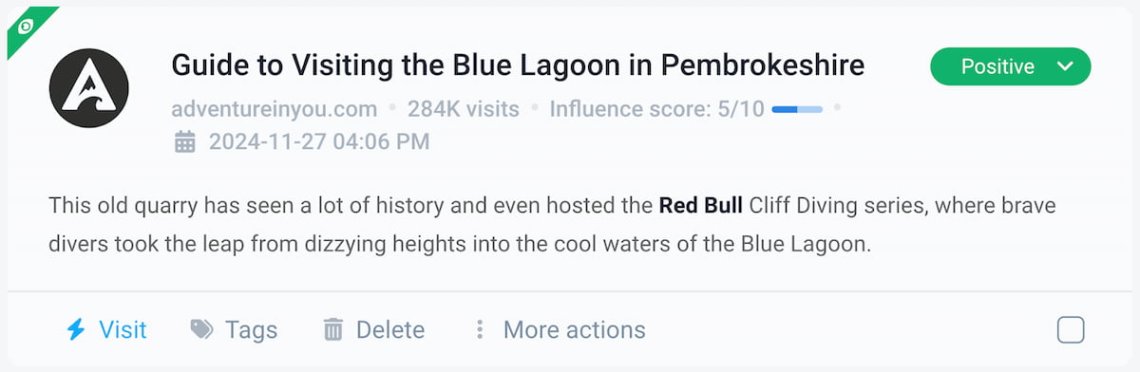1140x372 pixels.
Task: Click the calendar icon beside the date
Action: pos(185,141)
